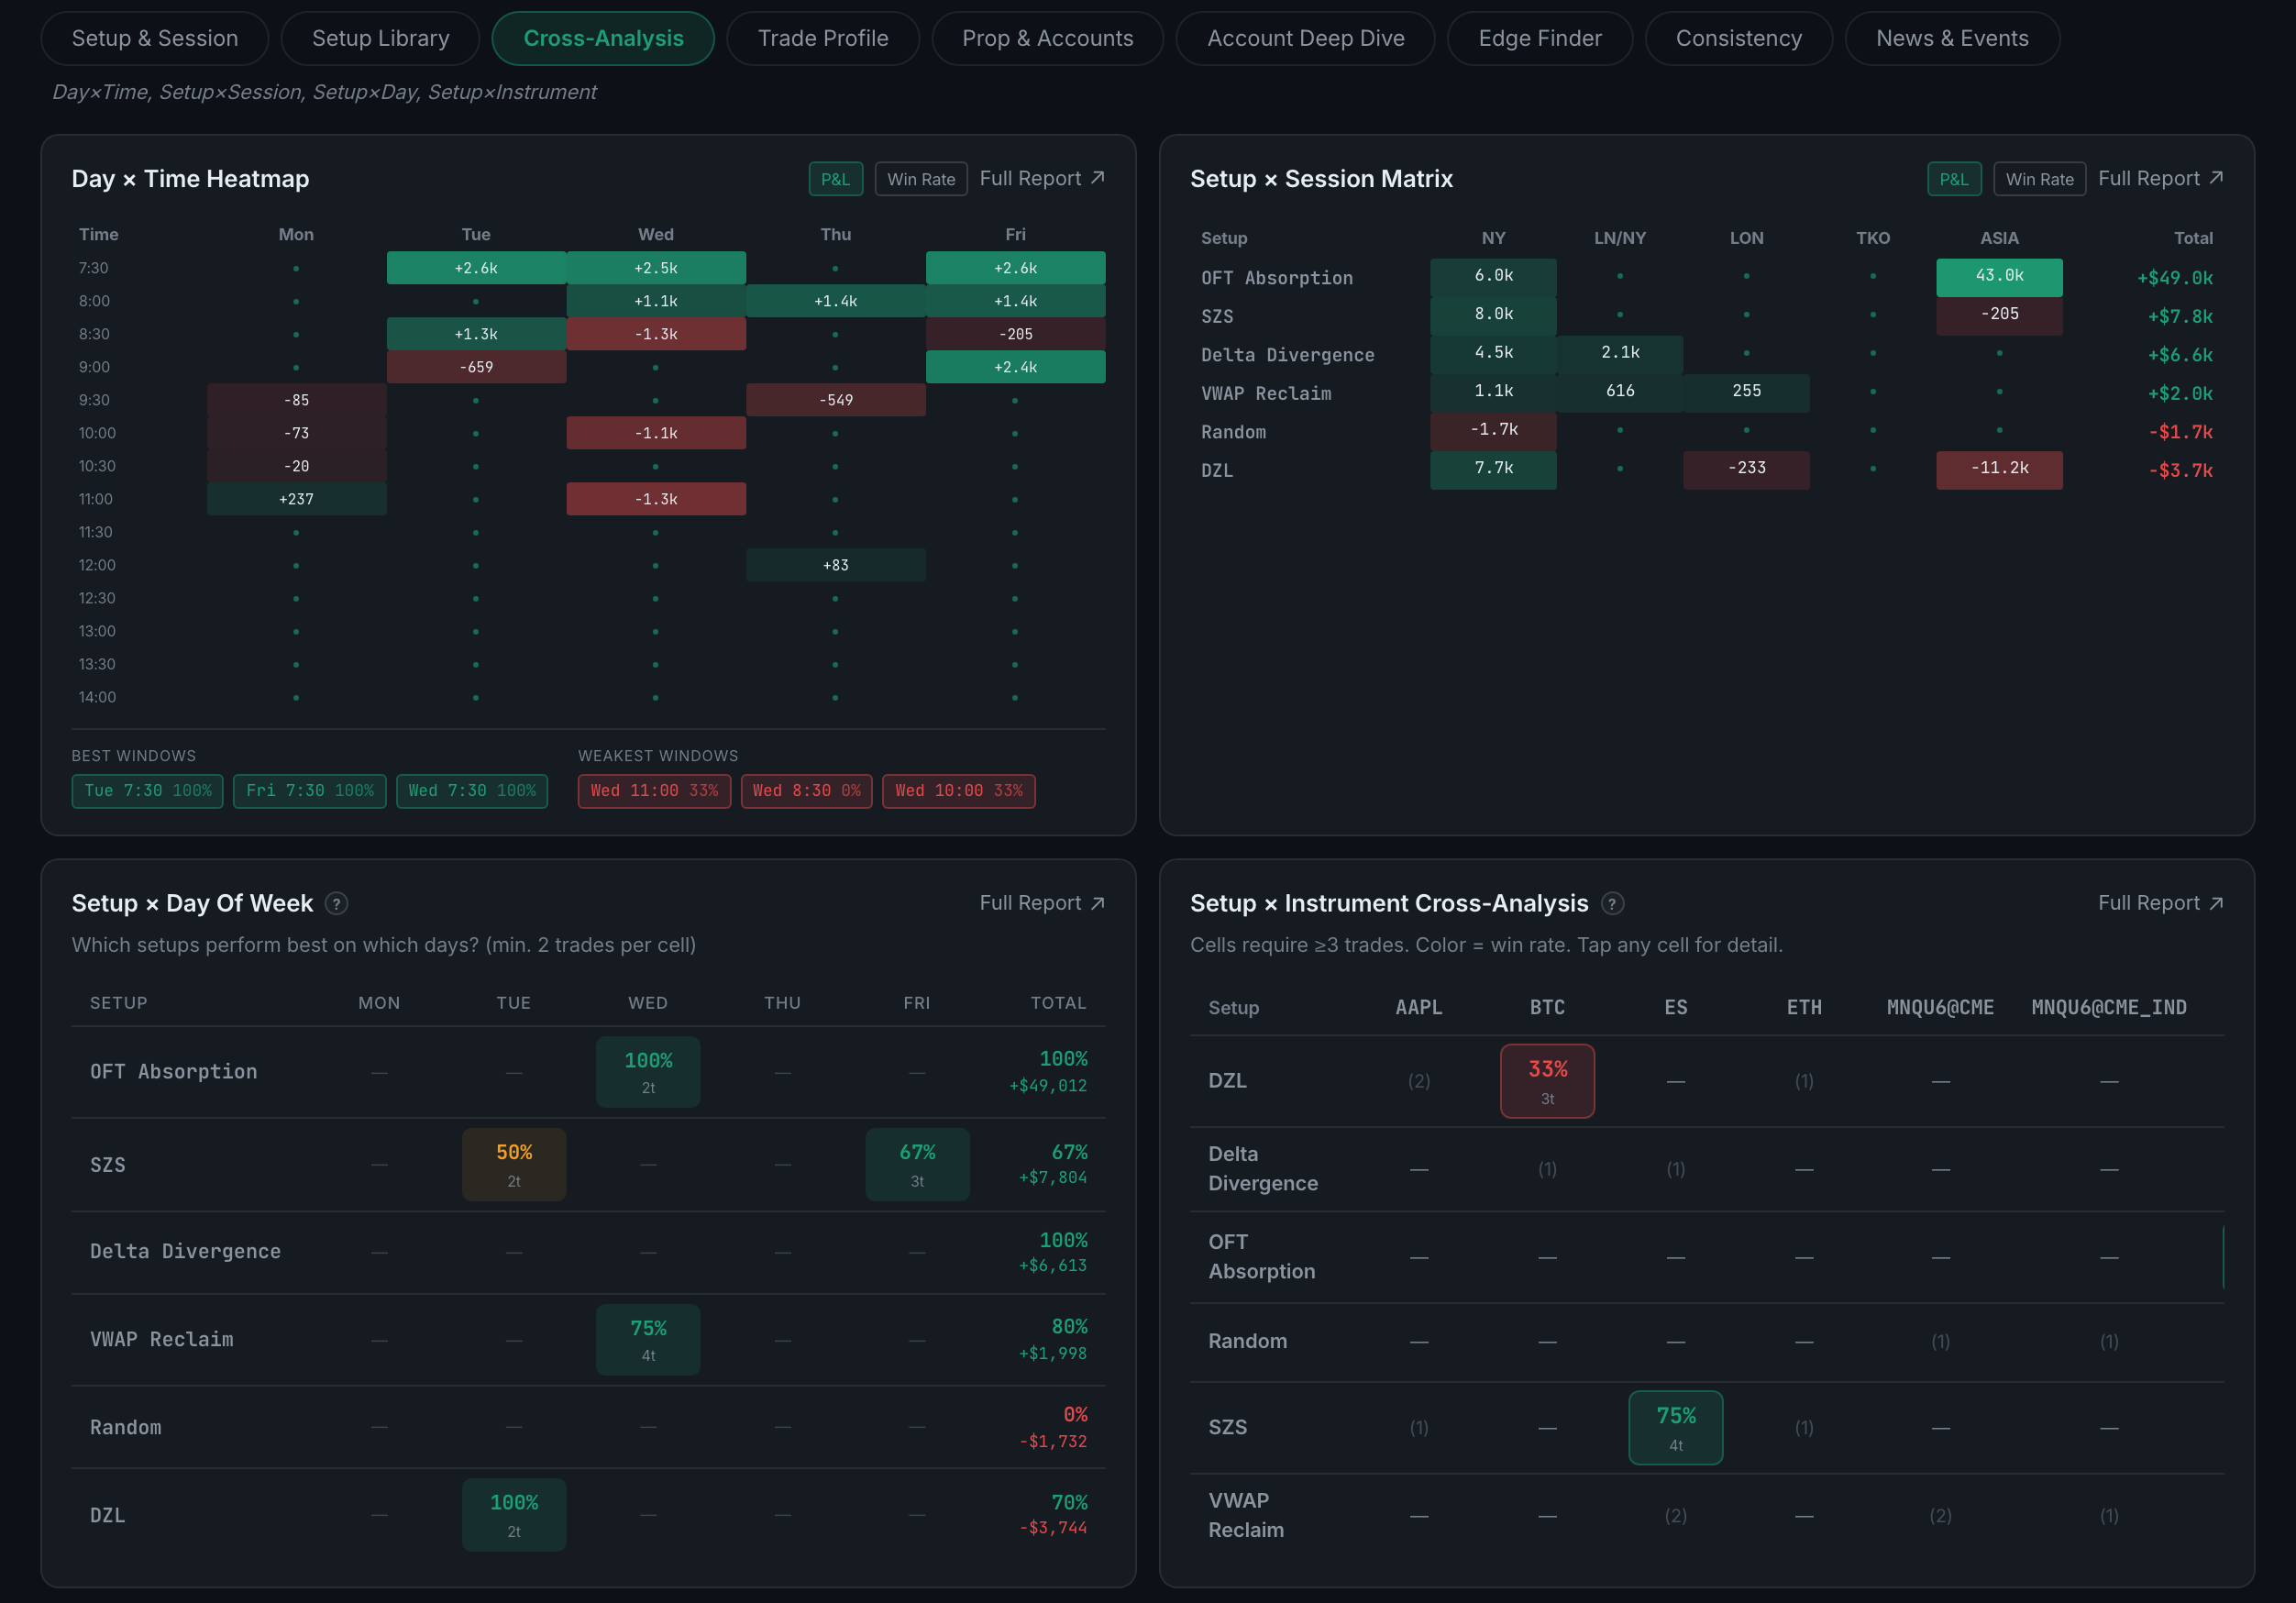Open Full Report for Setup × Day Of Week
This screenshot has height=1603, width=2296.
pyautogui.click(x=1042, y=903)
